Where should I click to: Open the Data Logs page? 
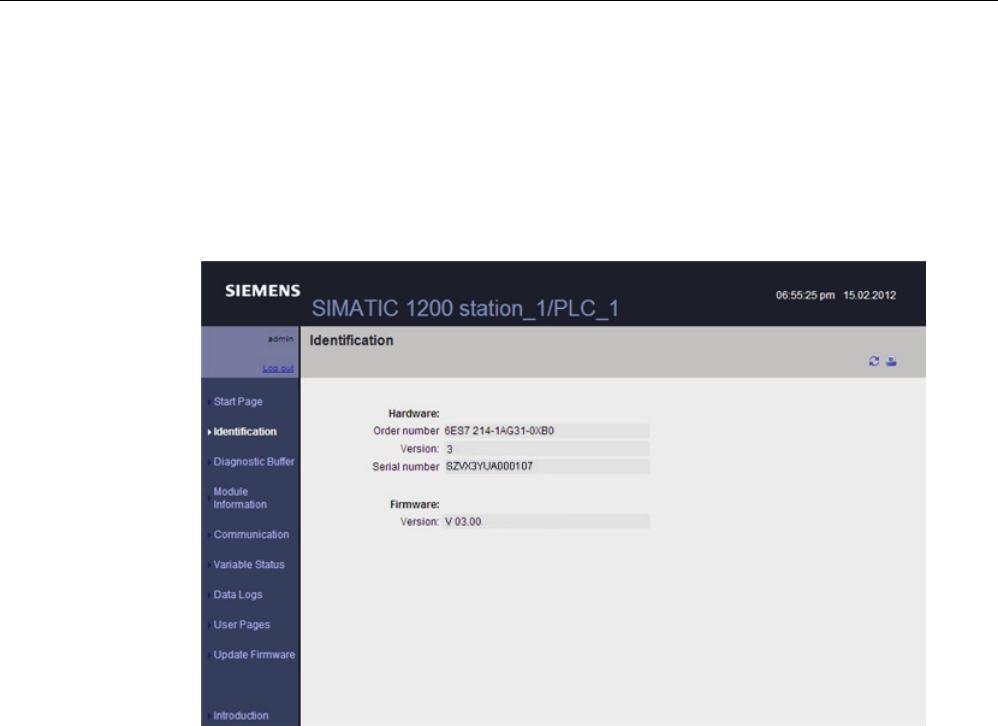click(238, 594)
